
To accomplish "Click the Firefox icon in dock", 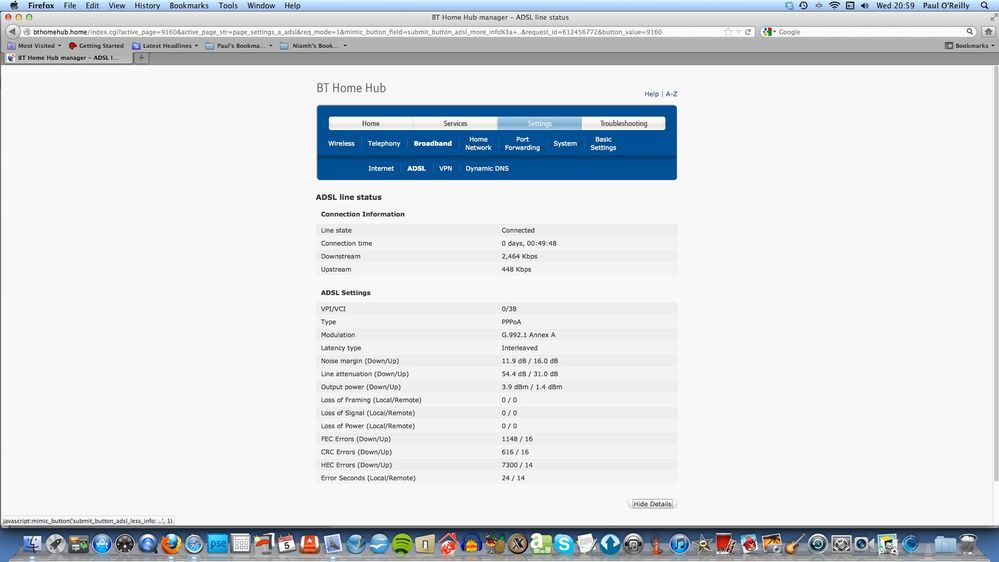I will pyautogui.click(x=171, y=544).
